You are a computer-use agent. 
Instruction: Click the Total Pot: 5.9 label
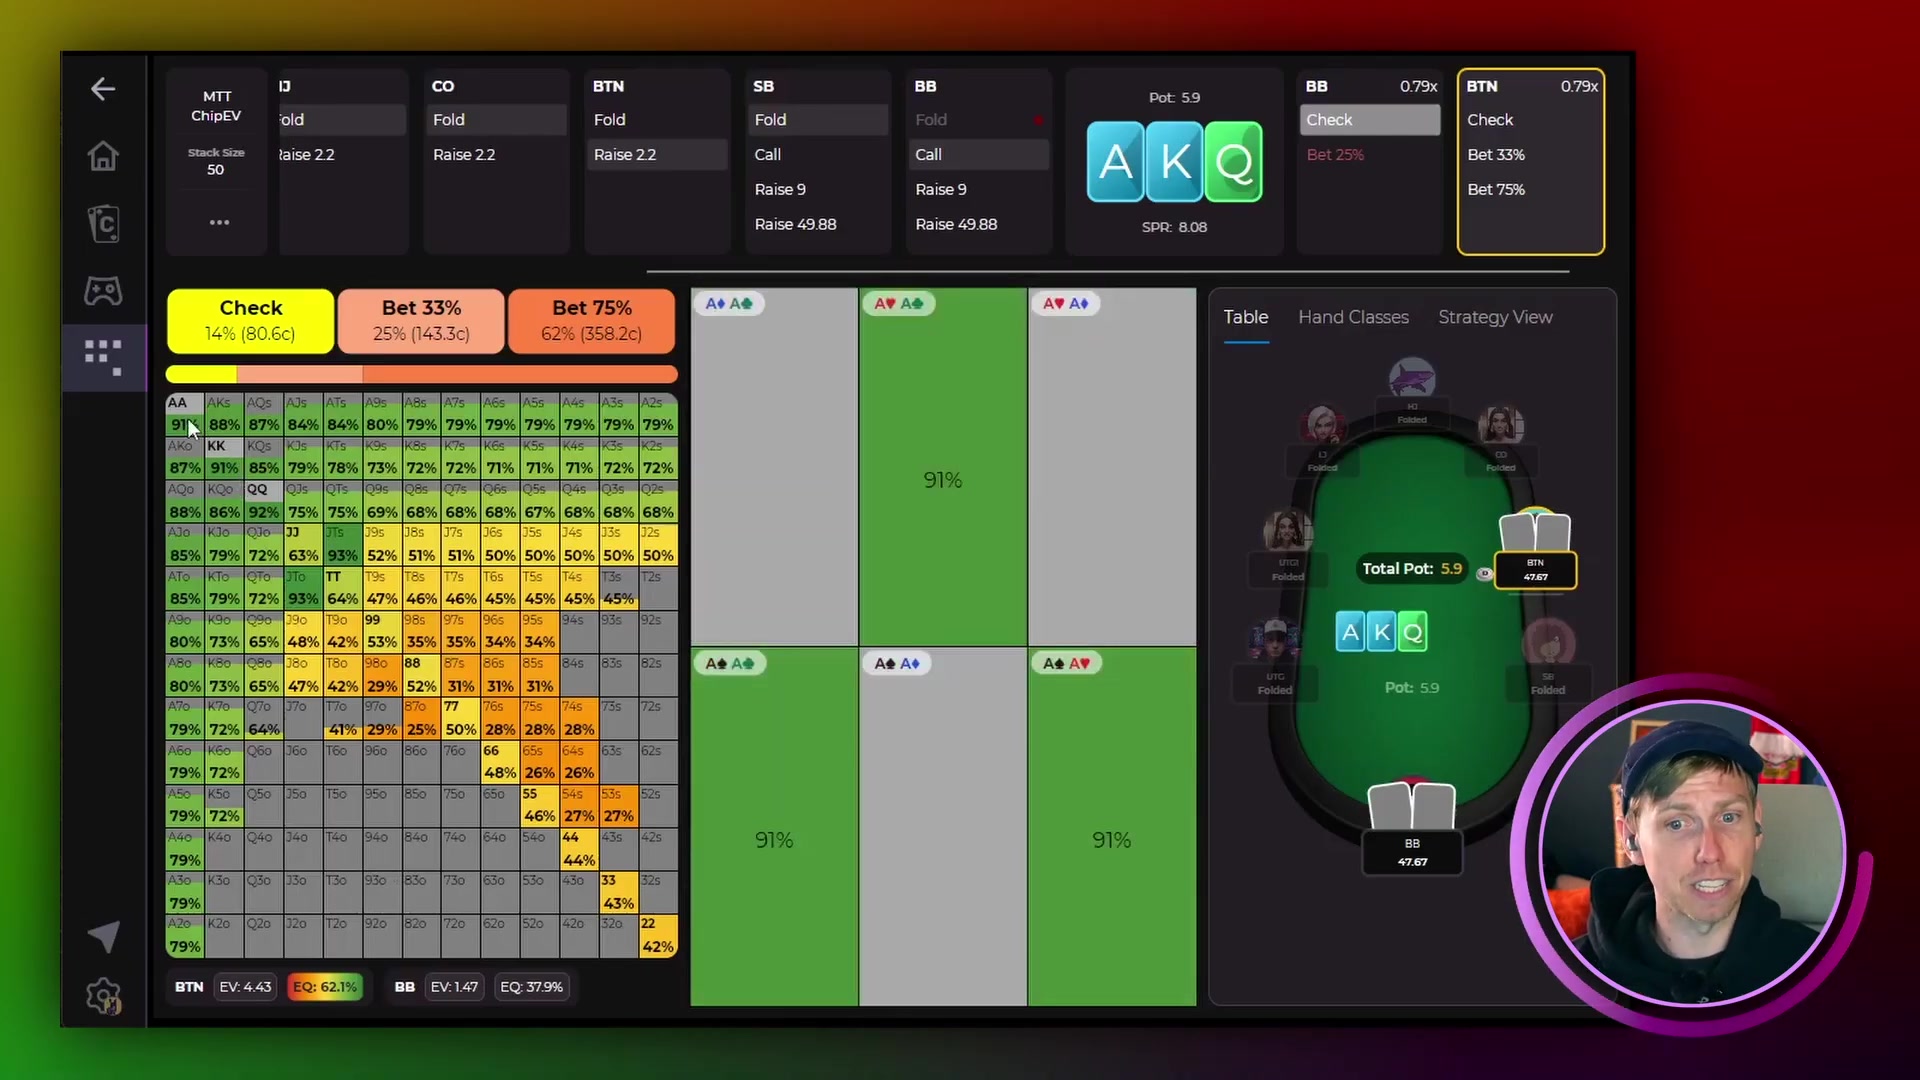coord(1412,568)
